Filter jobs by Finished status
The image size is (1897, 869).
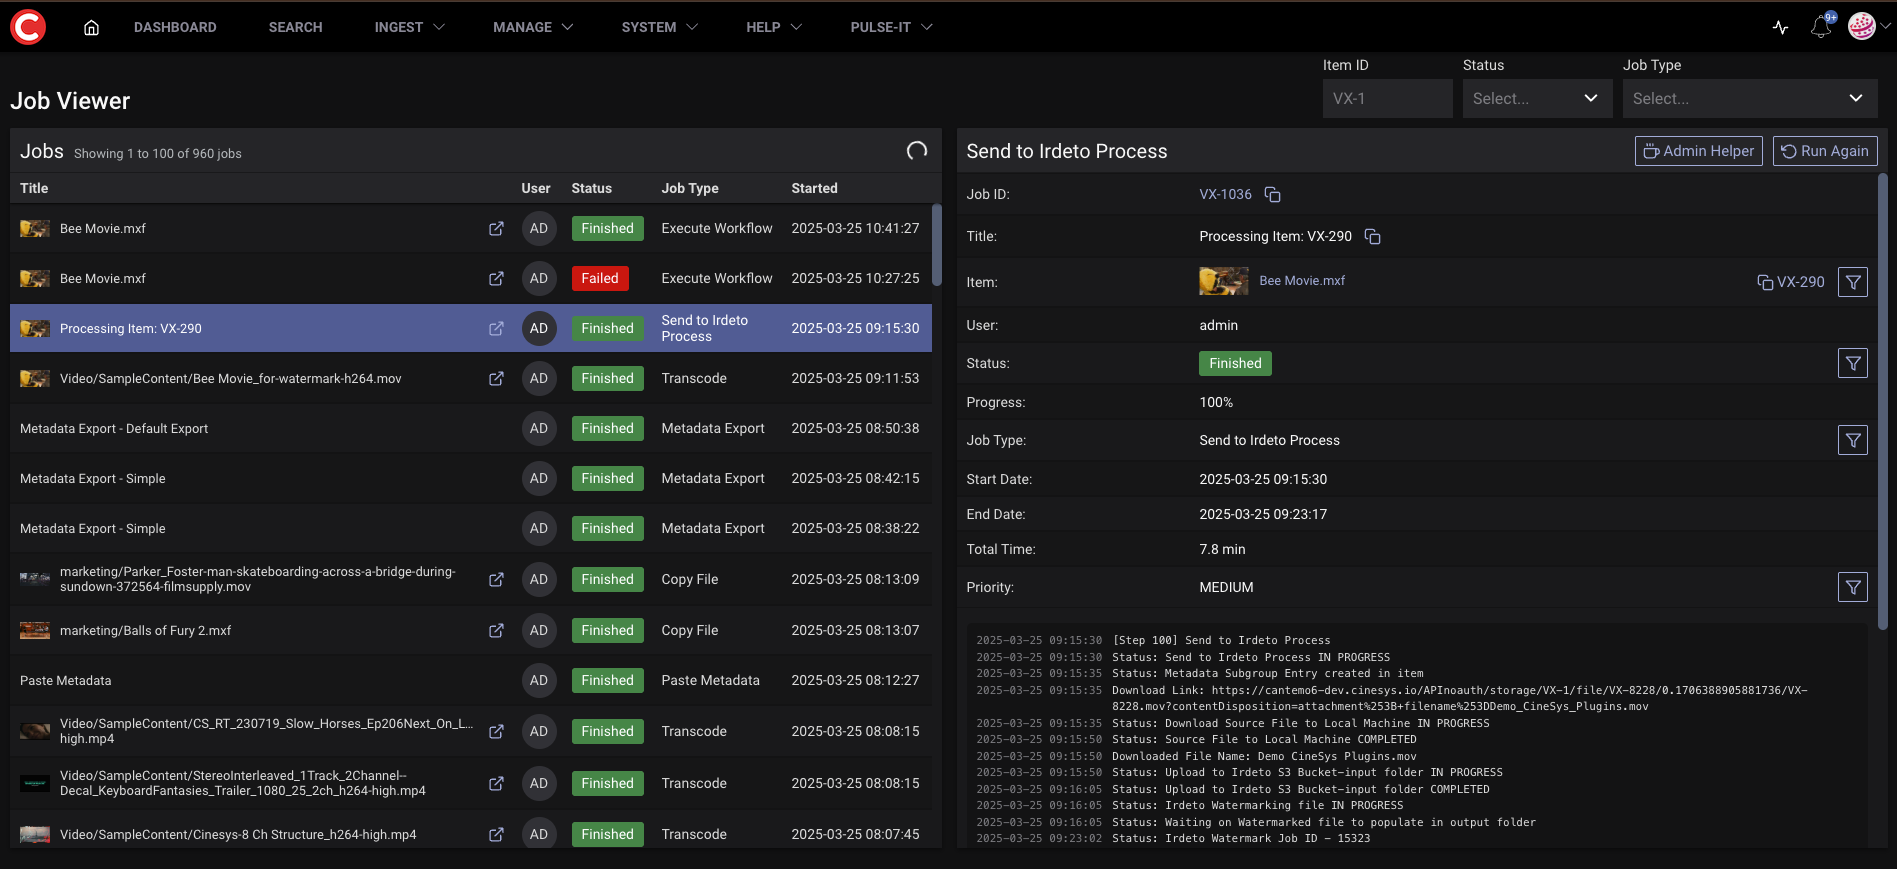pyautogui.click(x=1852, y=363)
